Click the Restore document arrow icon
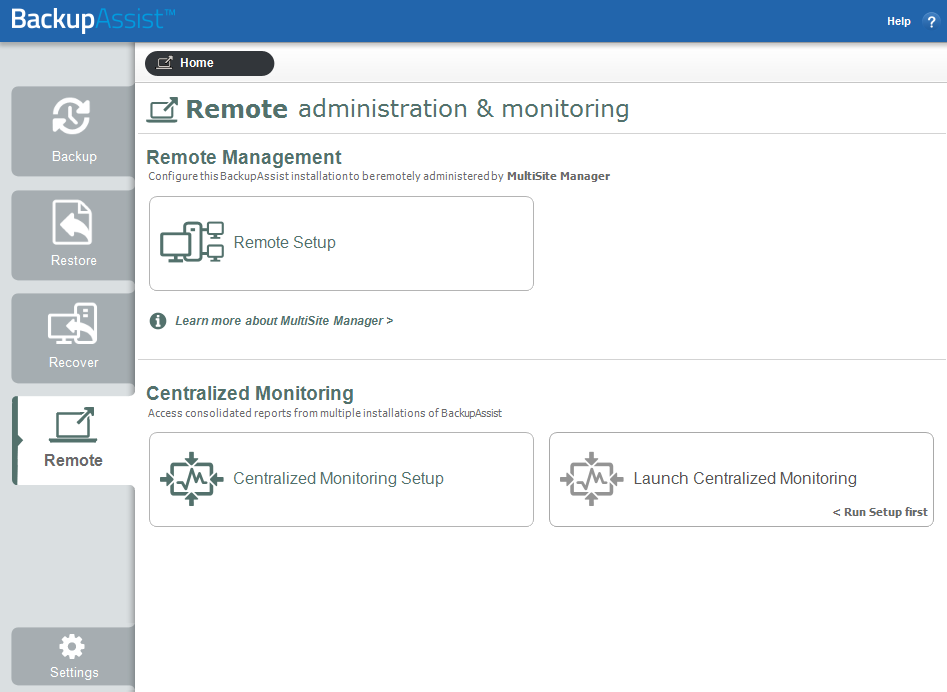The image size is (947, 692). click(x=72, y=222)
